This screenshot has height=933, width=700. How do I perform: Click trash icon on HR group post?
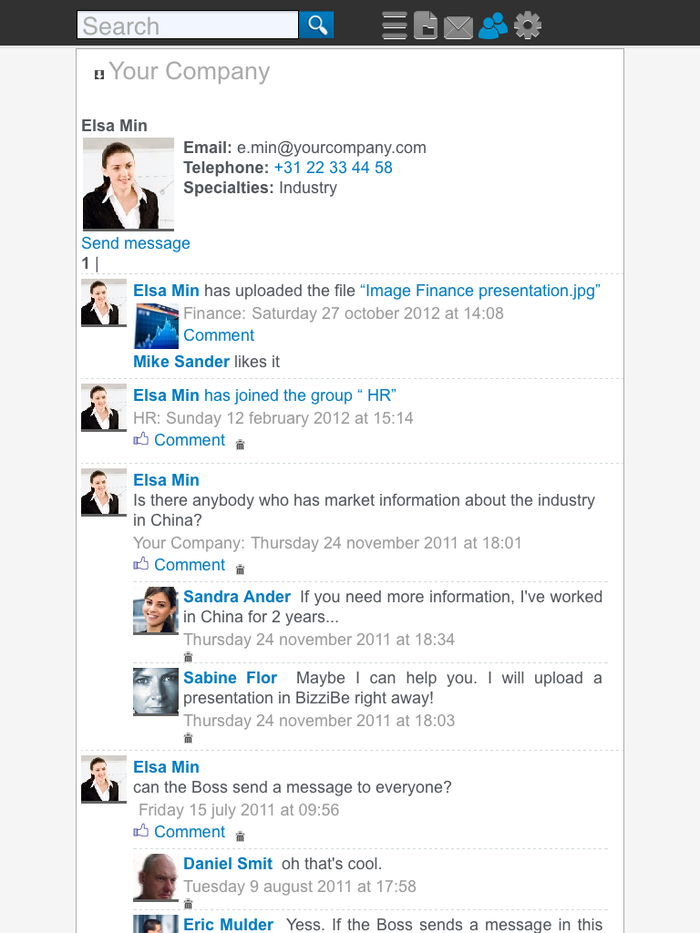coord(240,444)
